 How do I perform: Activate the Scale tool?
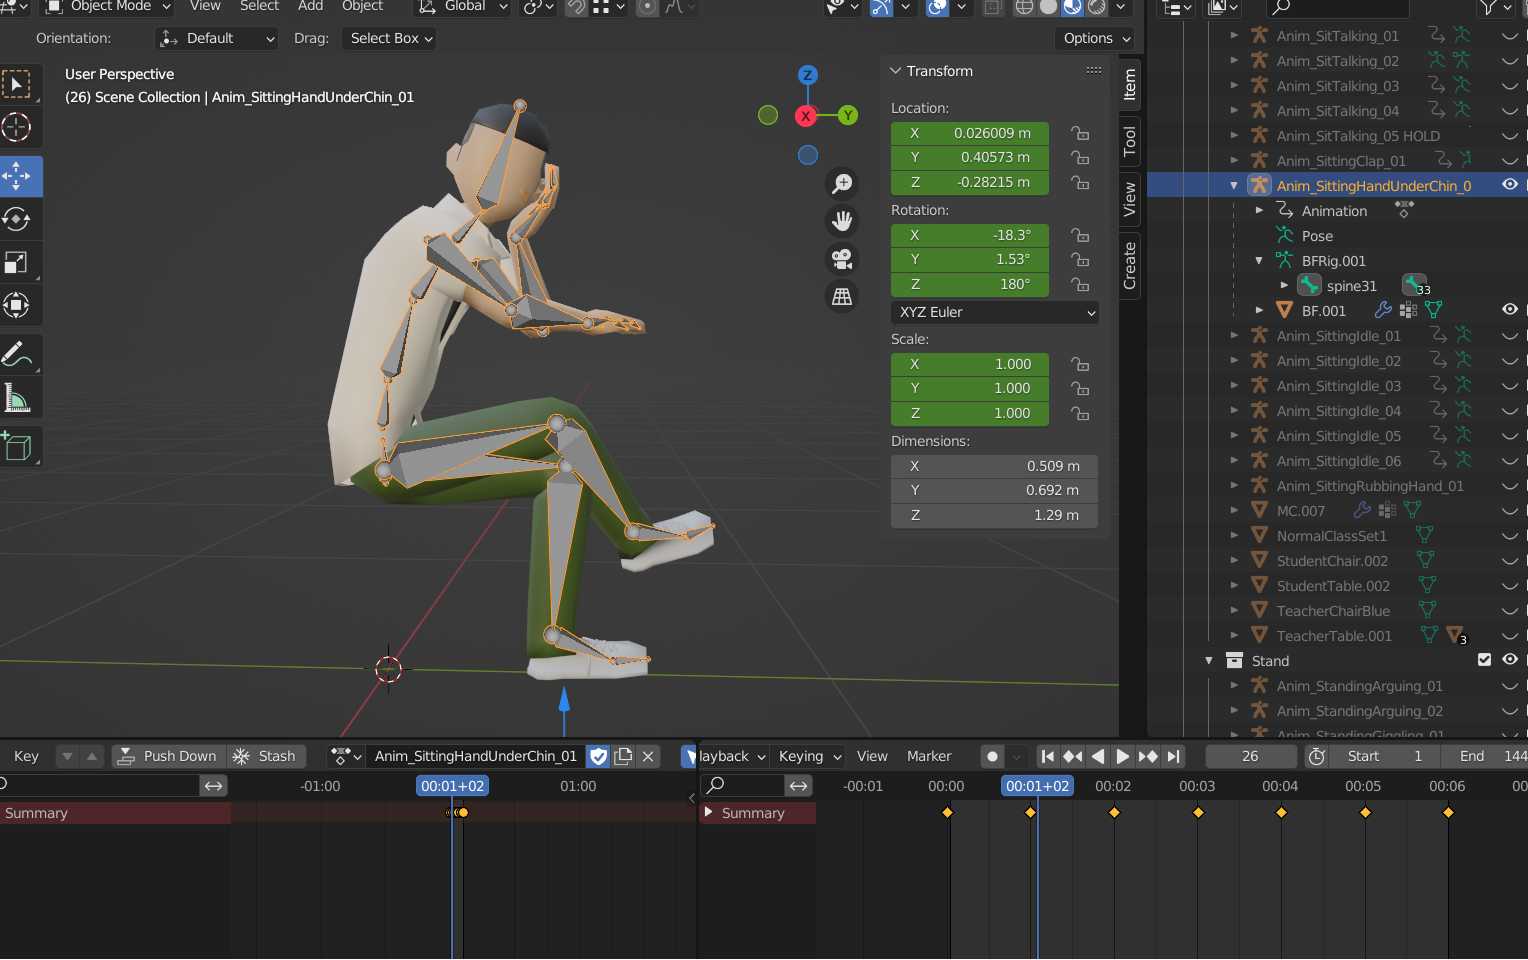pos(17,262)
